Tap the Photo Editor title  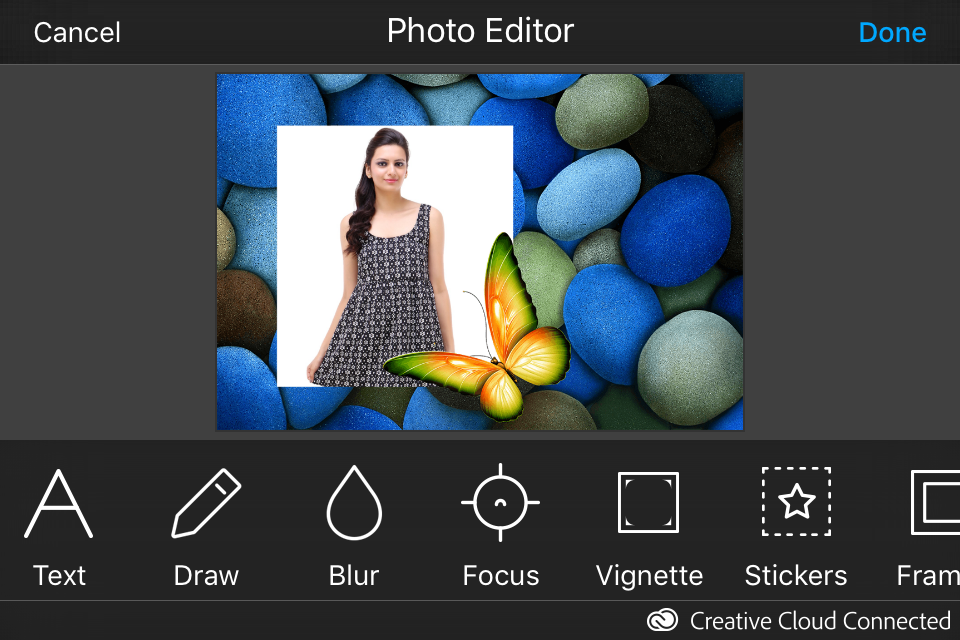coord(481,31)
